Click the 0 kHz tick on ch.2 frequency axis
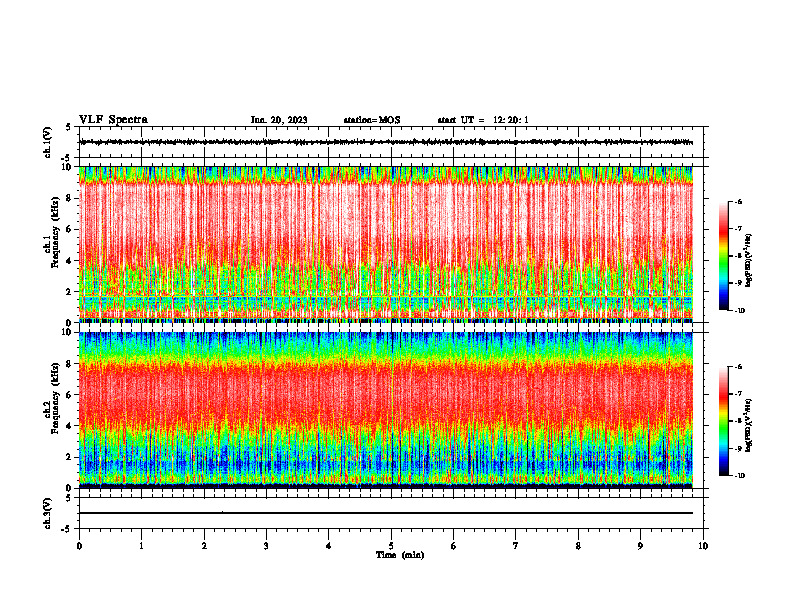The image size is (792, 612). [x=71, y=488]
